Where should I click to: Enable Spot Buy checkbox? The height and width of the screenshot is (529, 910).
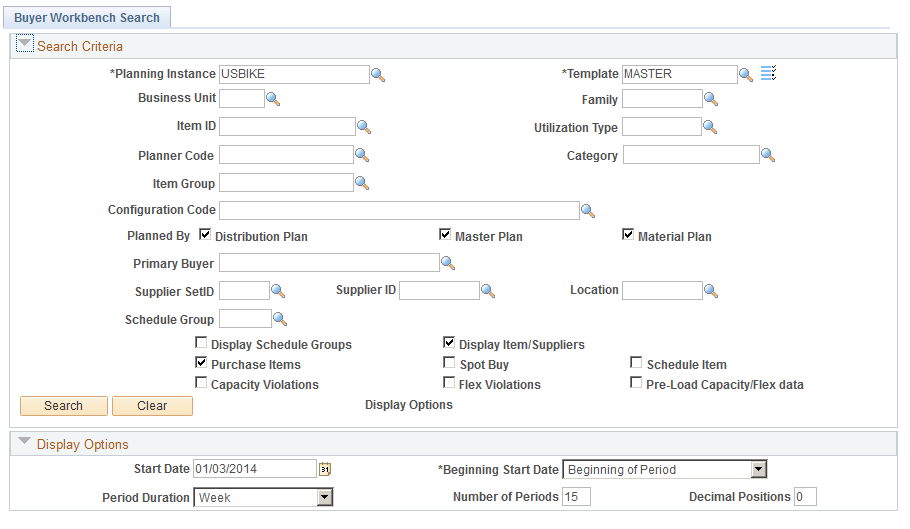point(449,363)
